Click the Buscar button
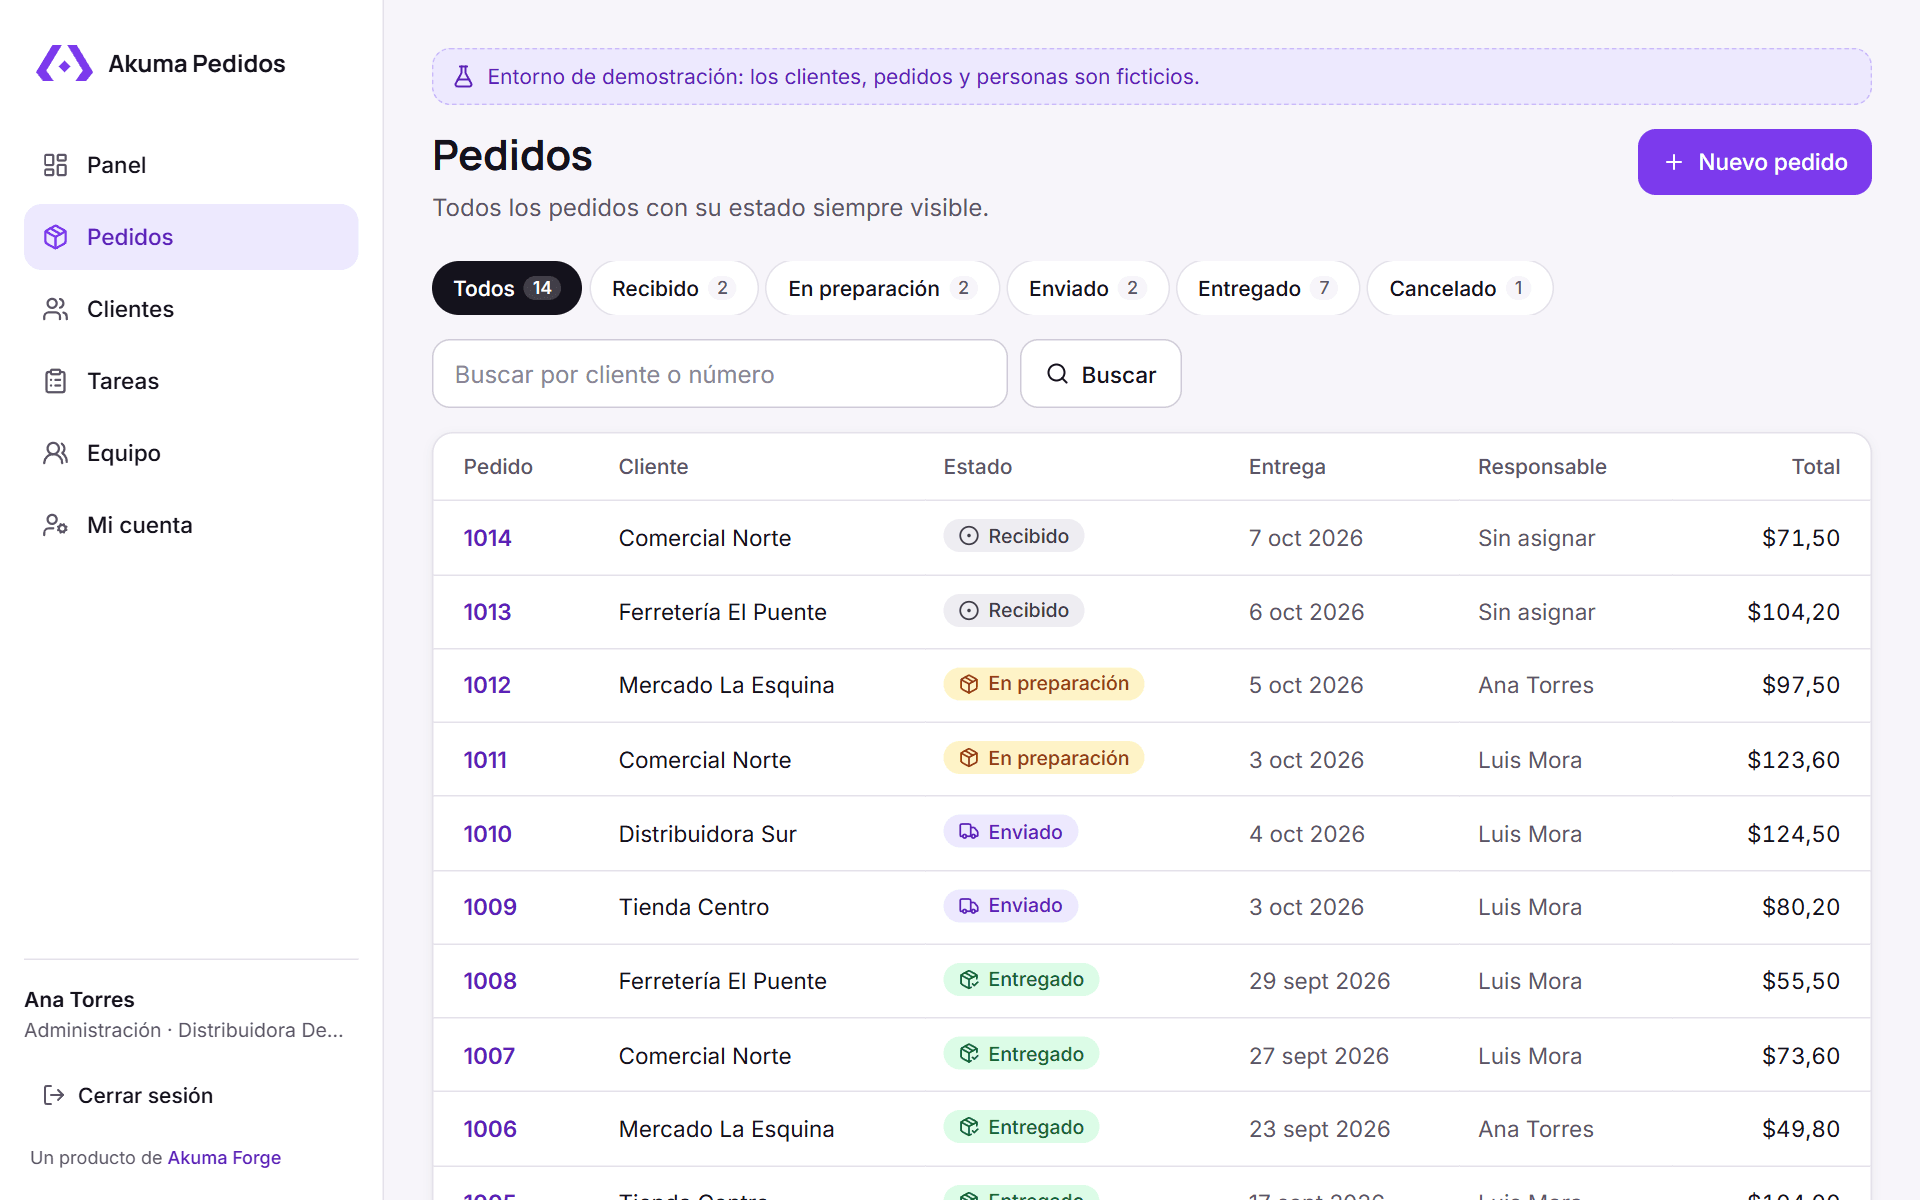1920x1200 pixels. [x=1100, y=374]
